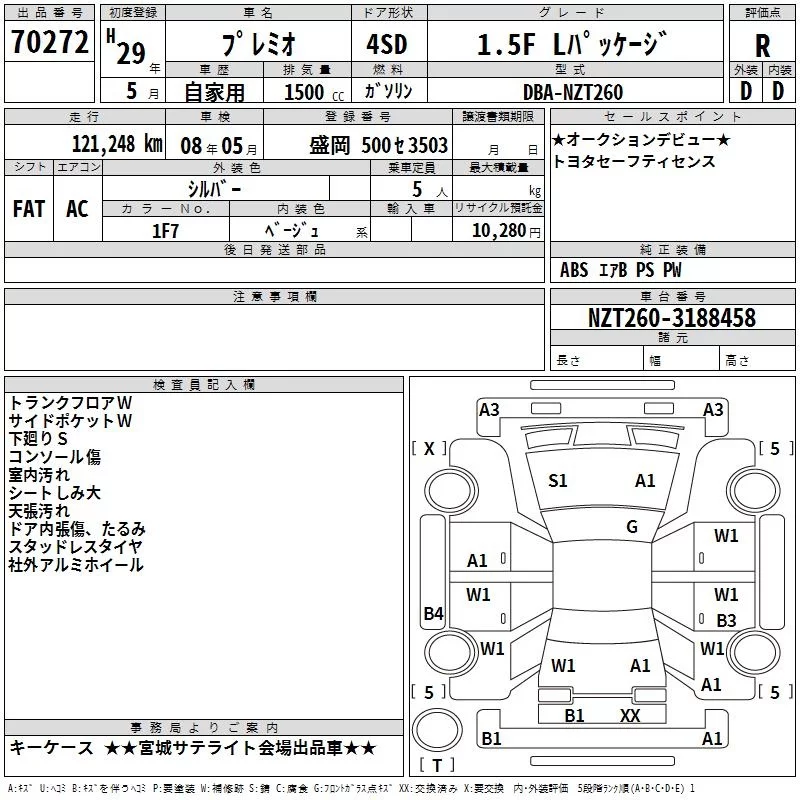The width and height of the screenshot is (800, 800).
Task: Click inspector note コンソール傷
Action: [55, 457]
